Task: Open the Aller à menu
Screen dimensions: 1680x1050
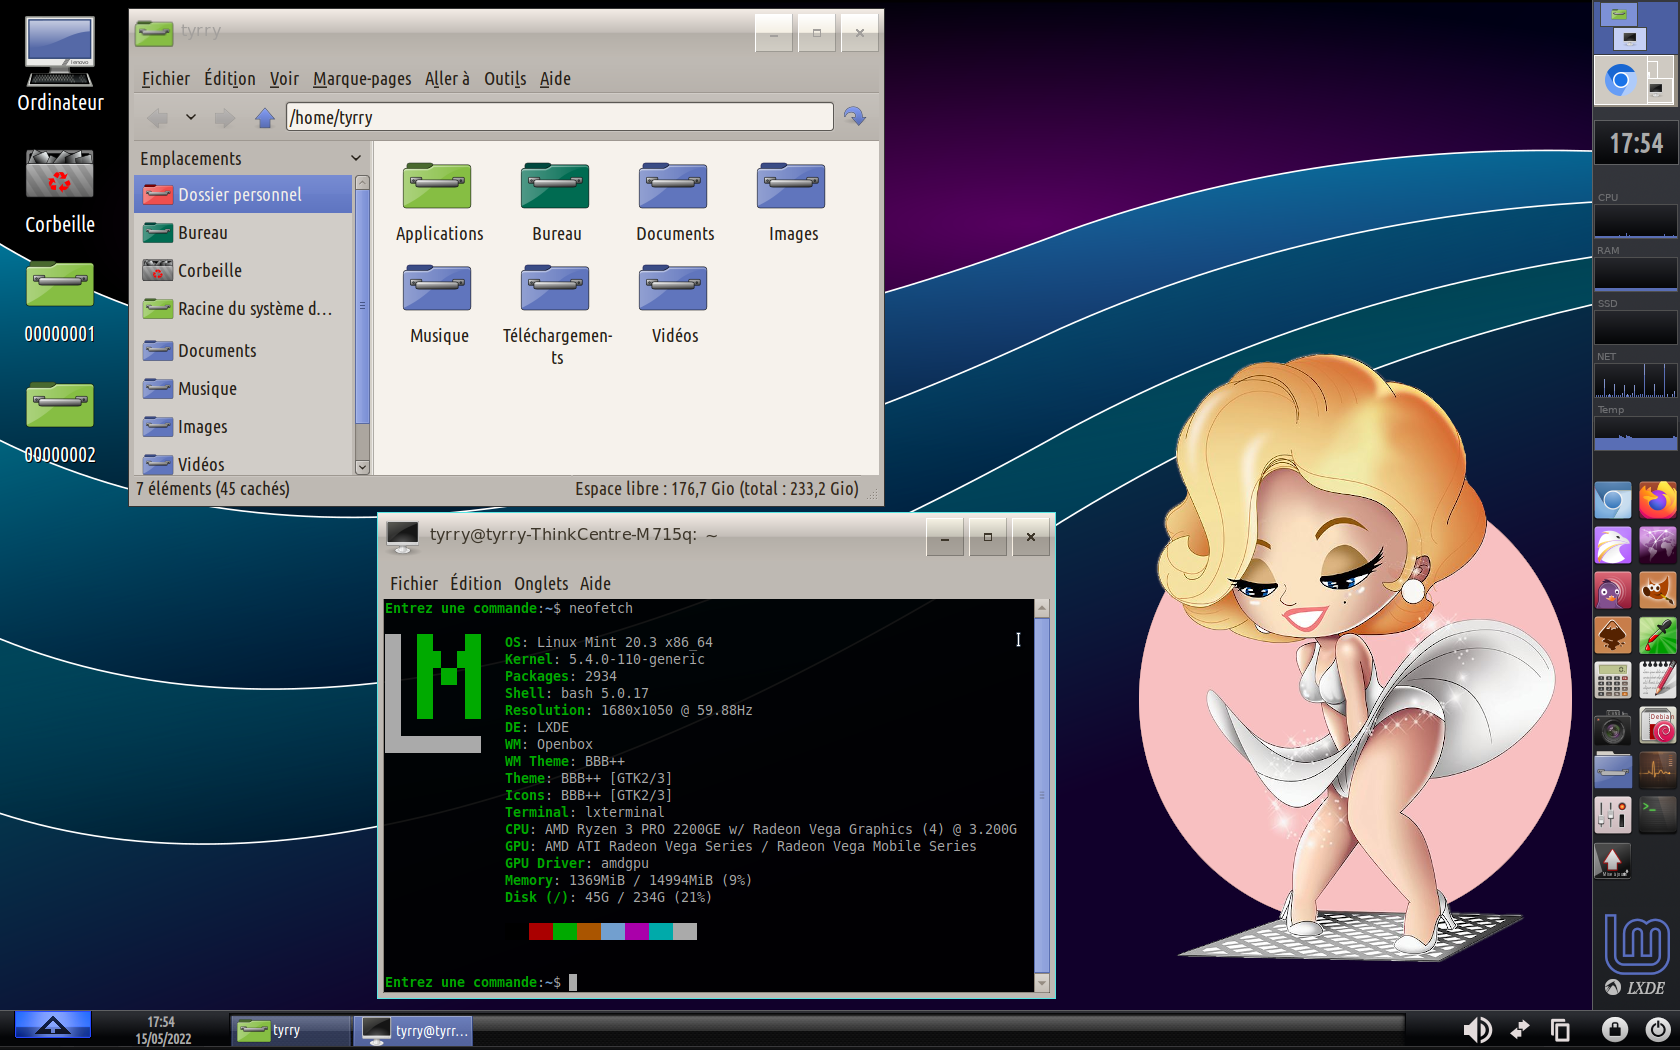Action: pyautogui.click(x=447, y=78)
